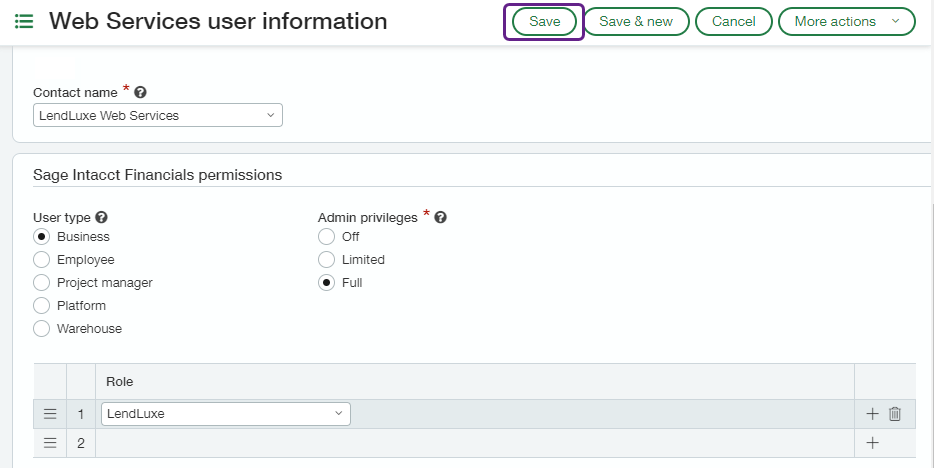Delete the LendLuxe role row
Screen dimensions: 934x468
coord(895,414)
